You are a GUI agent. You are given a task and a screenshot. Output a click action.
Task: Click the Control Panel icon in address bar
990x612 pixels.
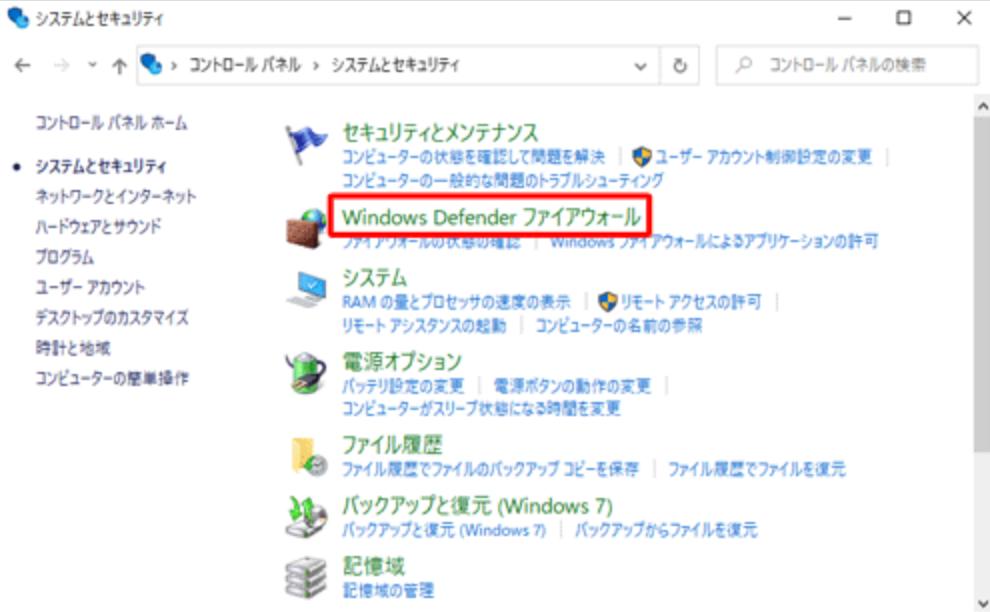pos(152,64)
